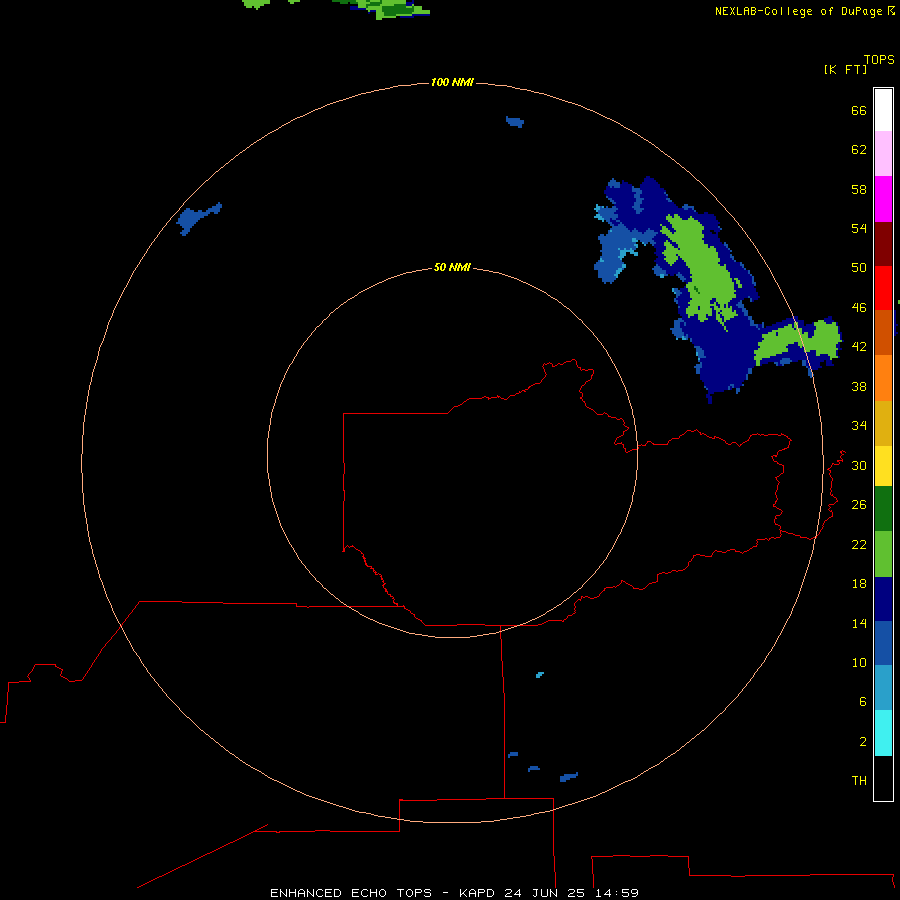Click the legend value 10
900x900 pixels.
pyautogui.click(x=859, y=662)
